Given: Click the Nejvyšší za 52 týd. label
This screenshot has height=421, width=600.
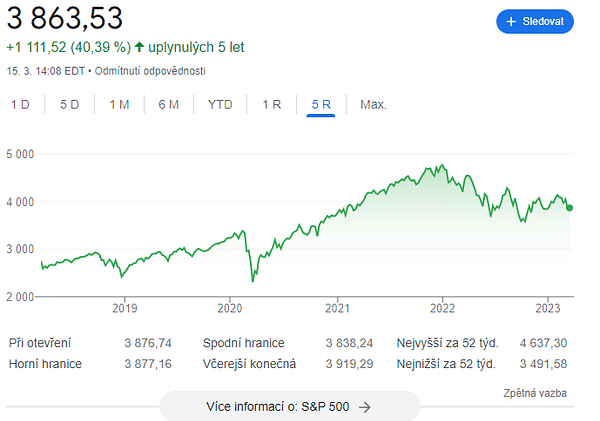Looking at the screenshot, I should pyautogui.click(x=447, y=343).
